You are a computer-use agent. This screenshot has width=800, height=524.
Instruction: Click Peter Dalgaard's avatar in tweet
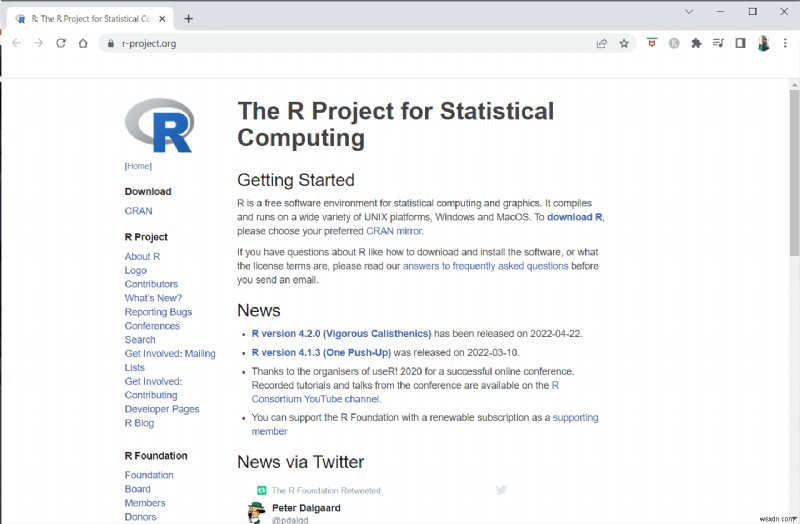coord(256,512)
